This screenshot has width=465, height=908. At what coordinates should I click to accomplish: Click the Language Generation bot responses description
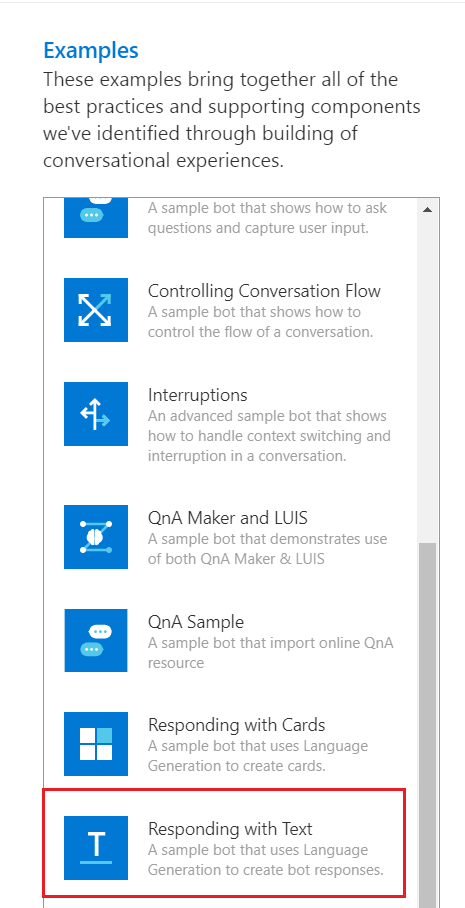click(x=266, y=860)
